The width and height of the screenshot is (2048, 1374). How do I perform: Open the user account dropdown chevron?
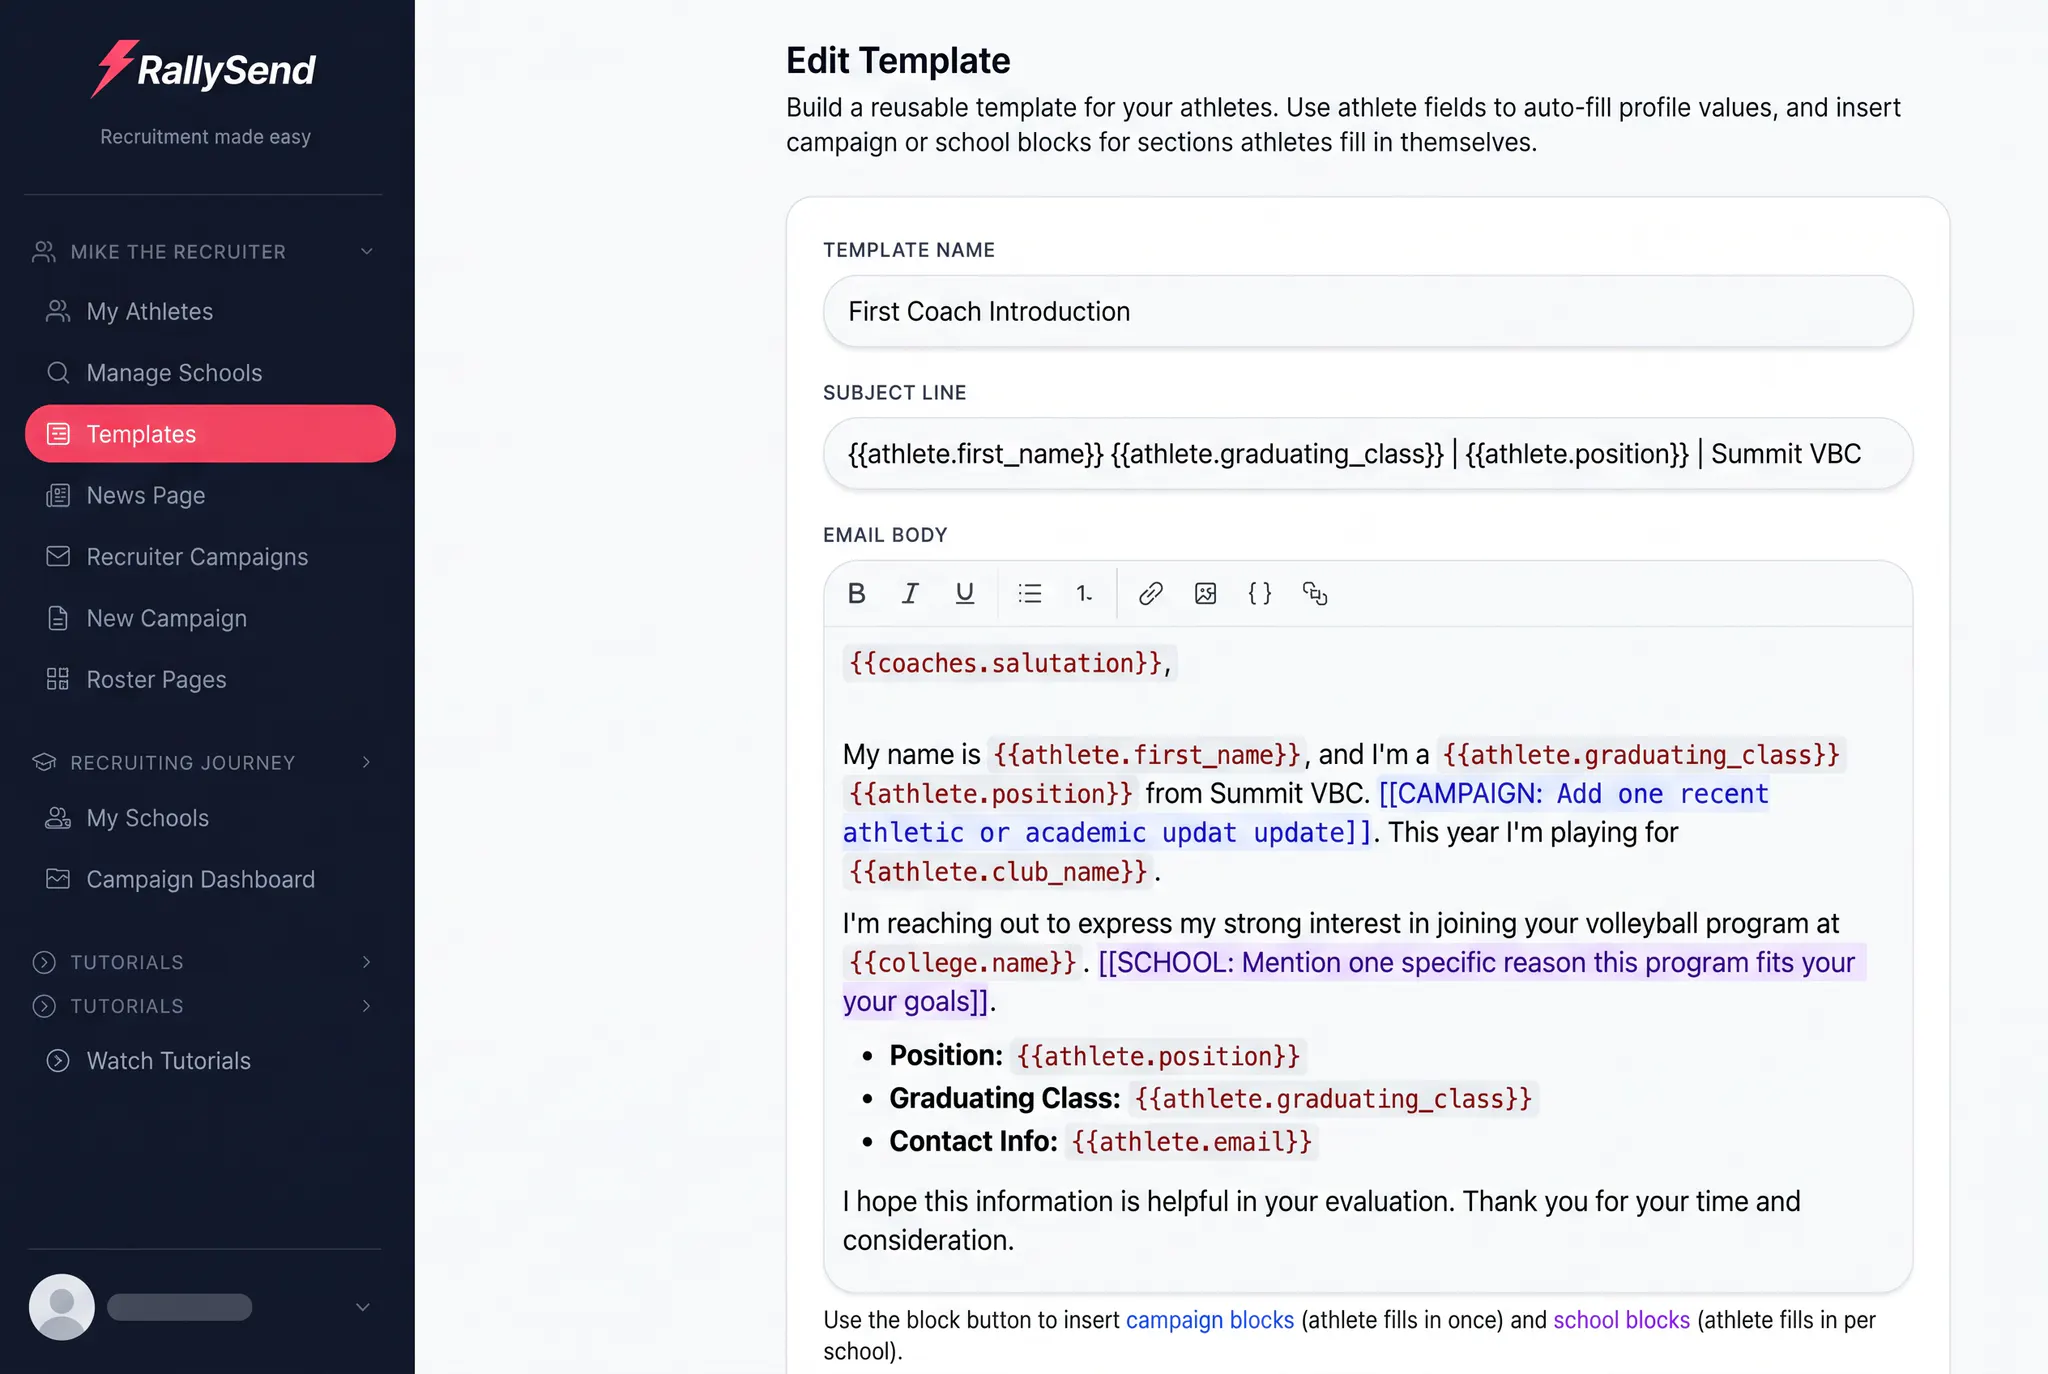point(363,1307)
